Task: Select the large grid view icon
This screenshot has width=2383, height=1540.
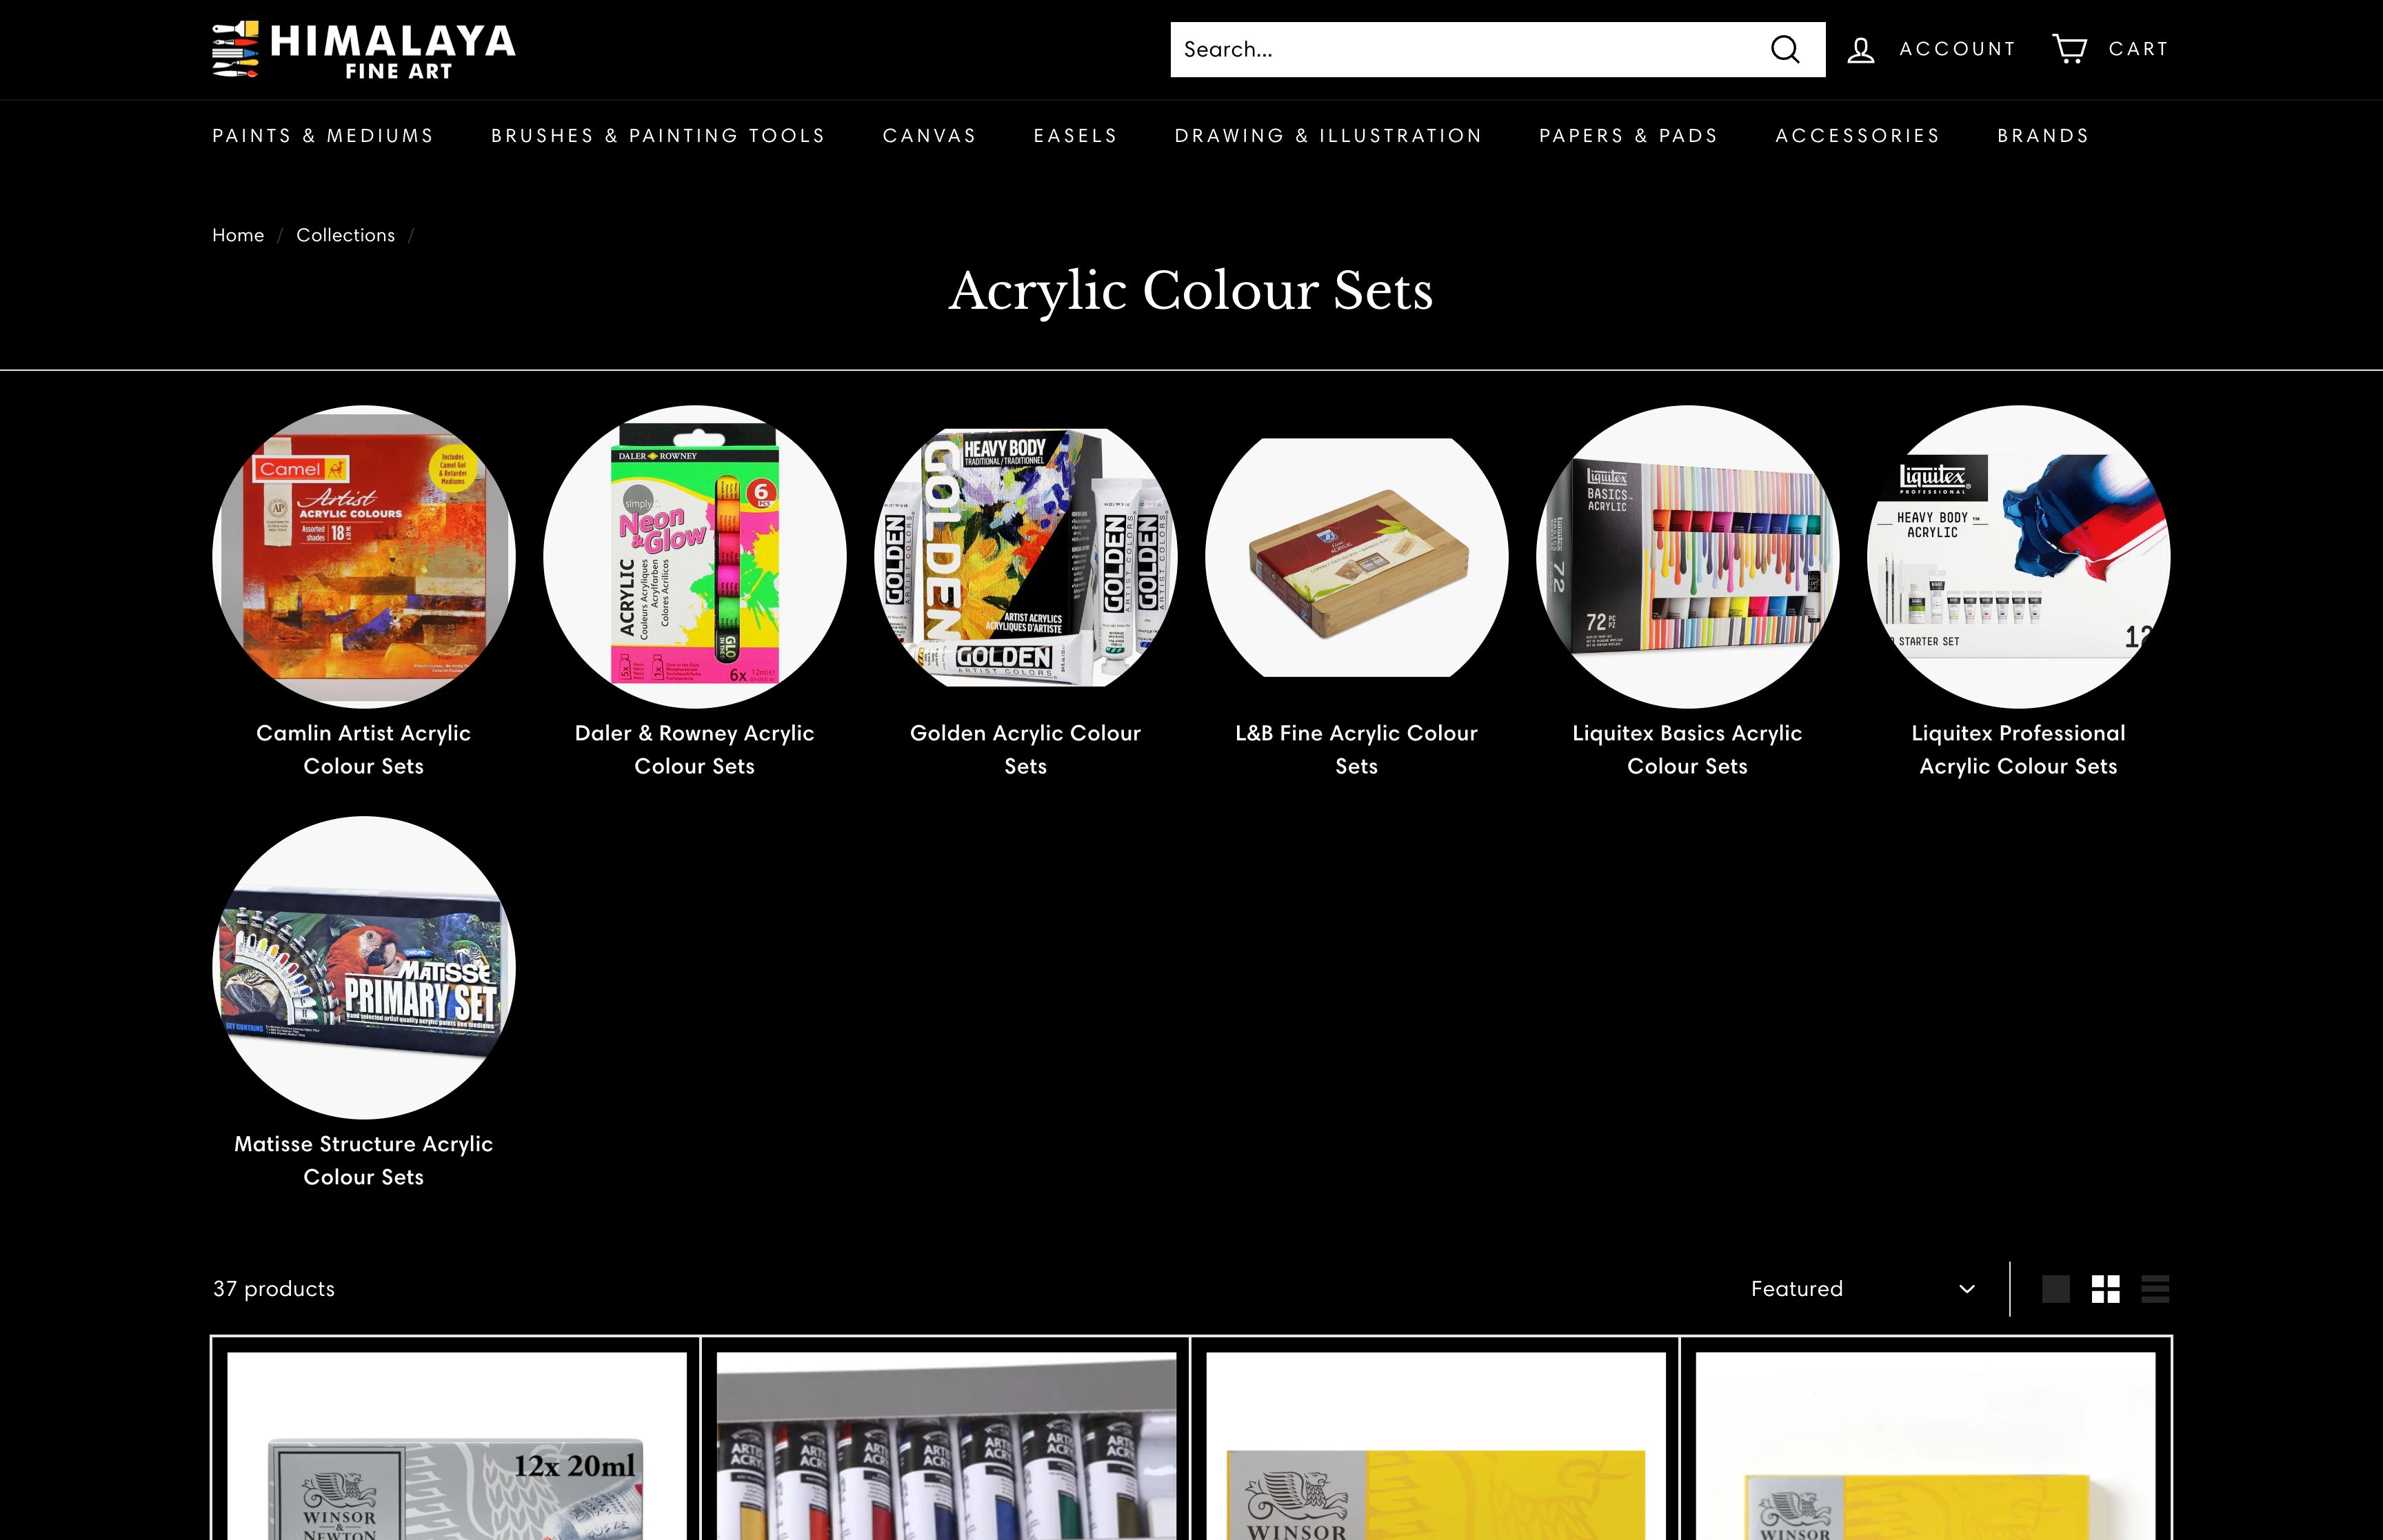Action: pyautogui.click(x=2055, y=1288)
